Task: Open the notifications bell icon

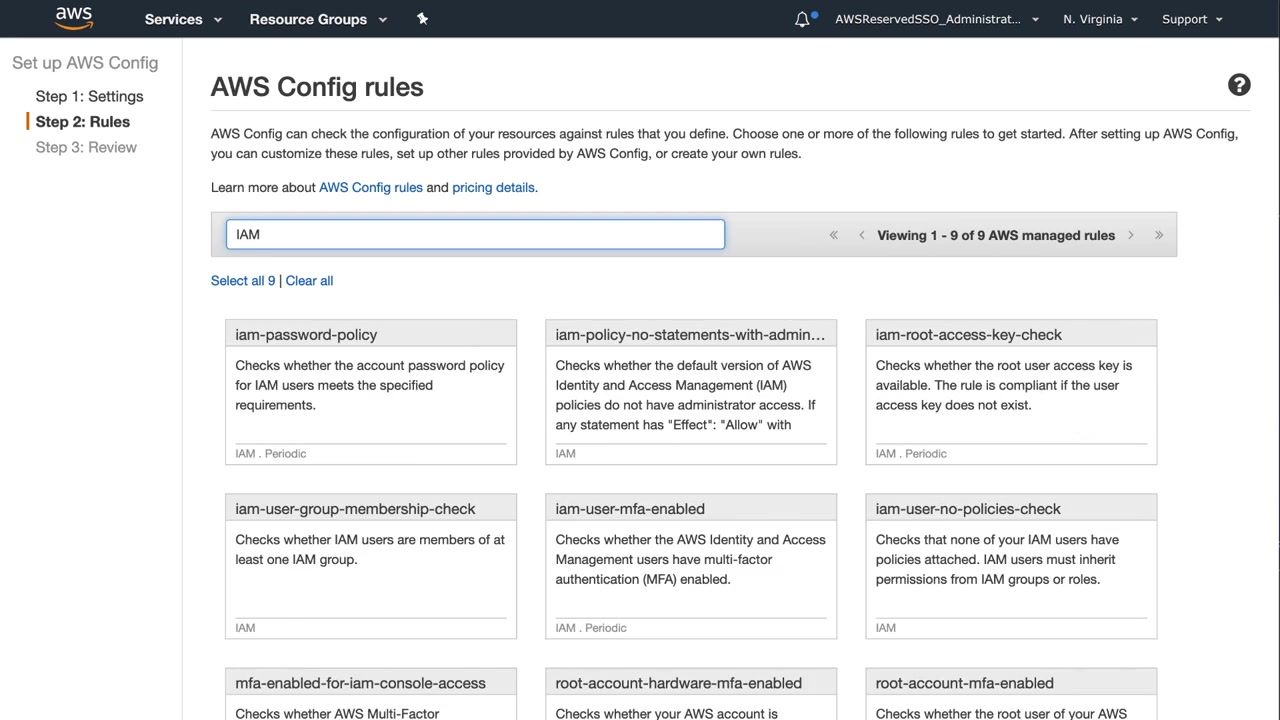Action: [x=802, y=19]
